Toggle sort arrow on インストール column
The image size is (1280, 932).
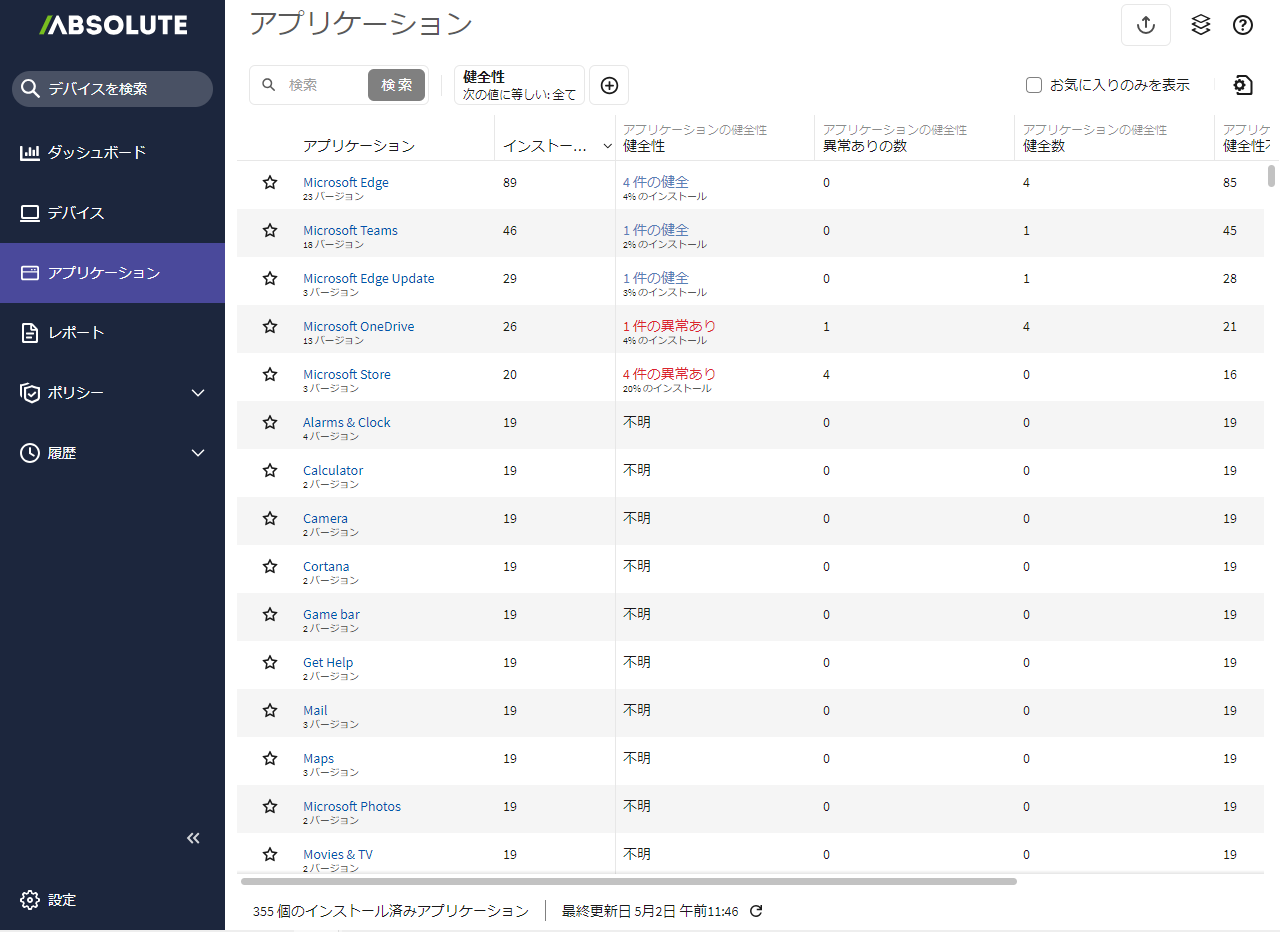607,146
